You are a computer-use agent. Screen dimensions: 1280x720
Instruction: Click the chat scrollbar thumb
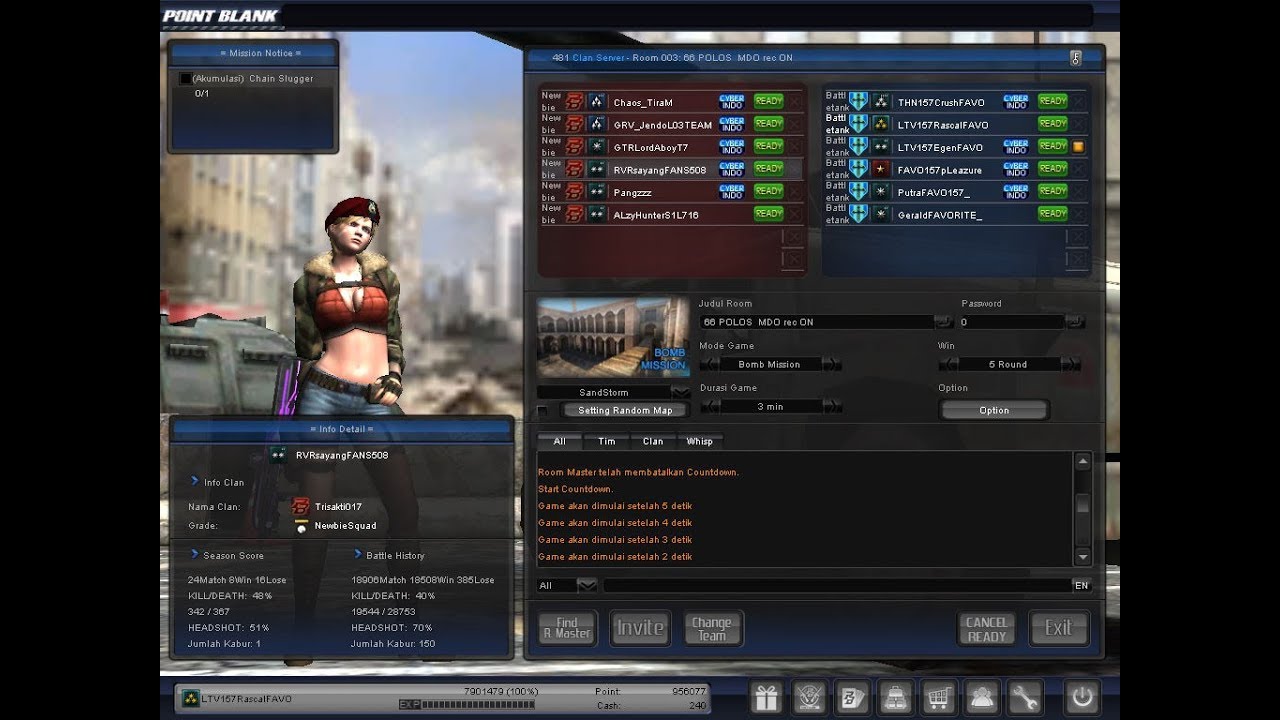tap(1083, 503)
